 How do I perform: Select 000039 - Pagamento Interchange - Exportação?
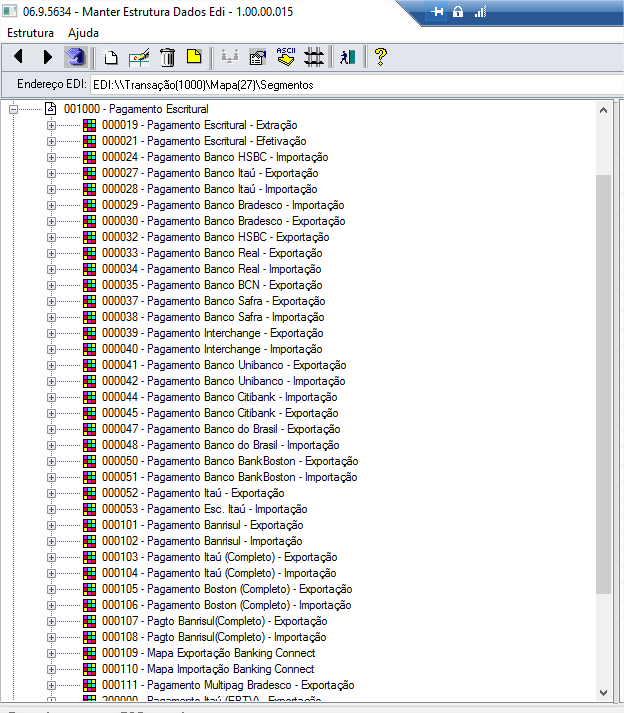coord(212,333)
